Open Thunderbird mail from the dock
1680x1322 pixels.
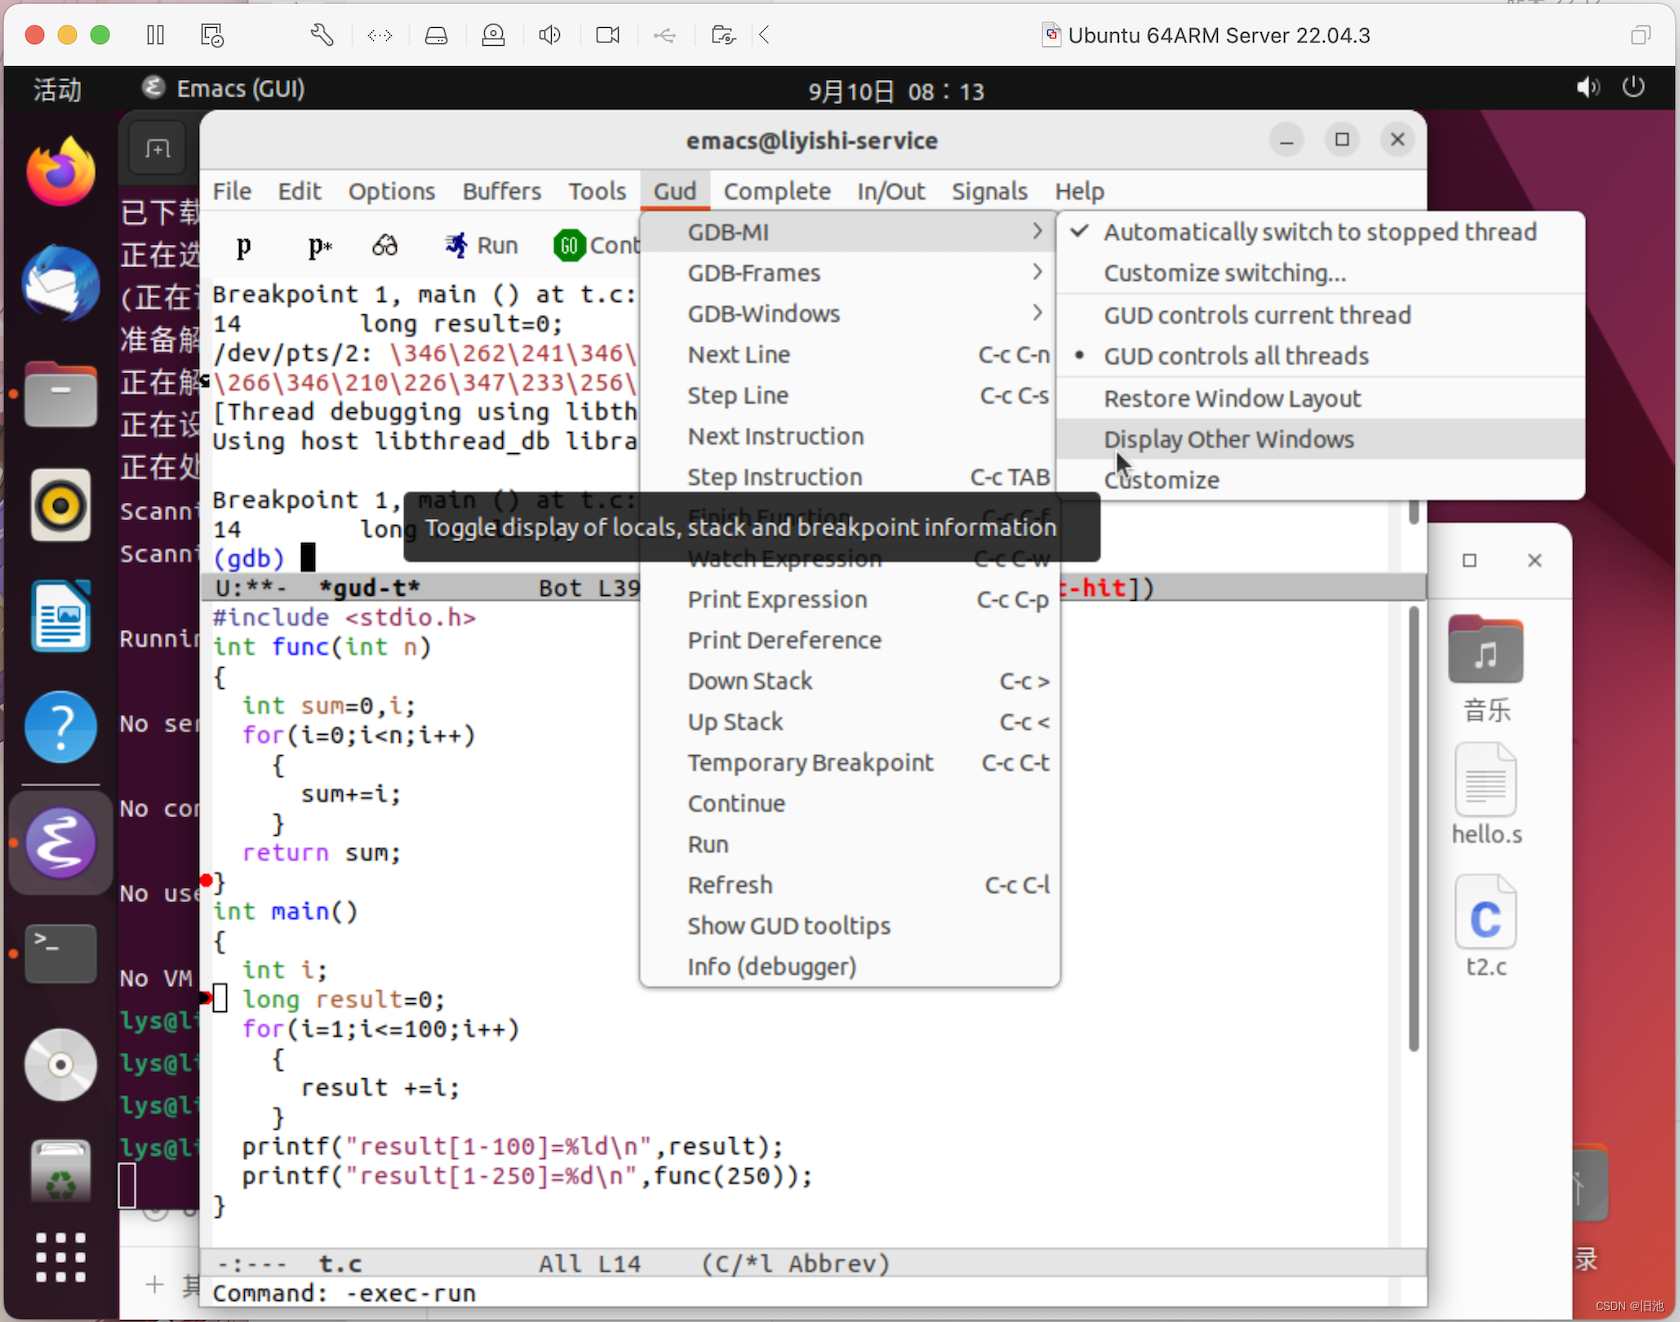(x=61, y=283)
